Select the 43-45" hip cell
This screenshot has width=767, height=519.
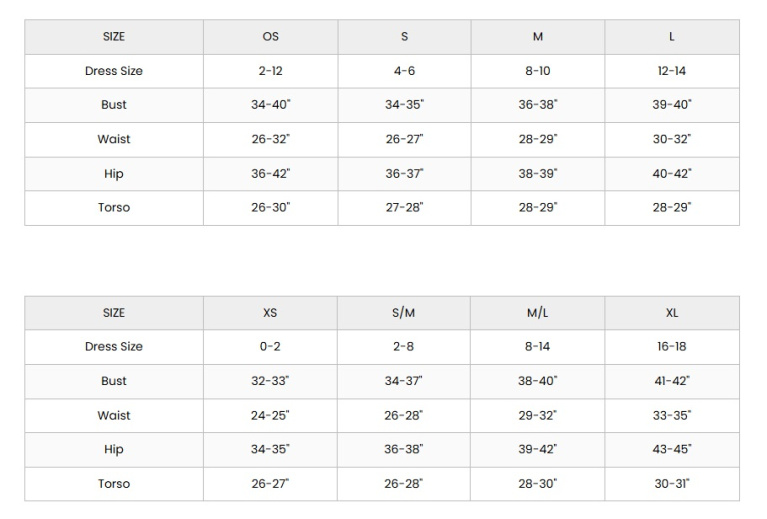pos(672,450)
